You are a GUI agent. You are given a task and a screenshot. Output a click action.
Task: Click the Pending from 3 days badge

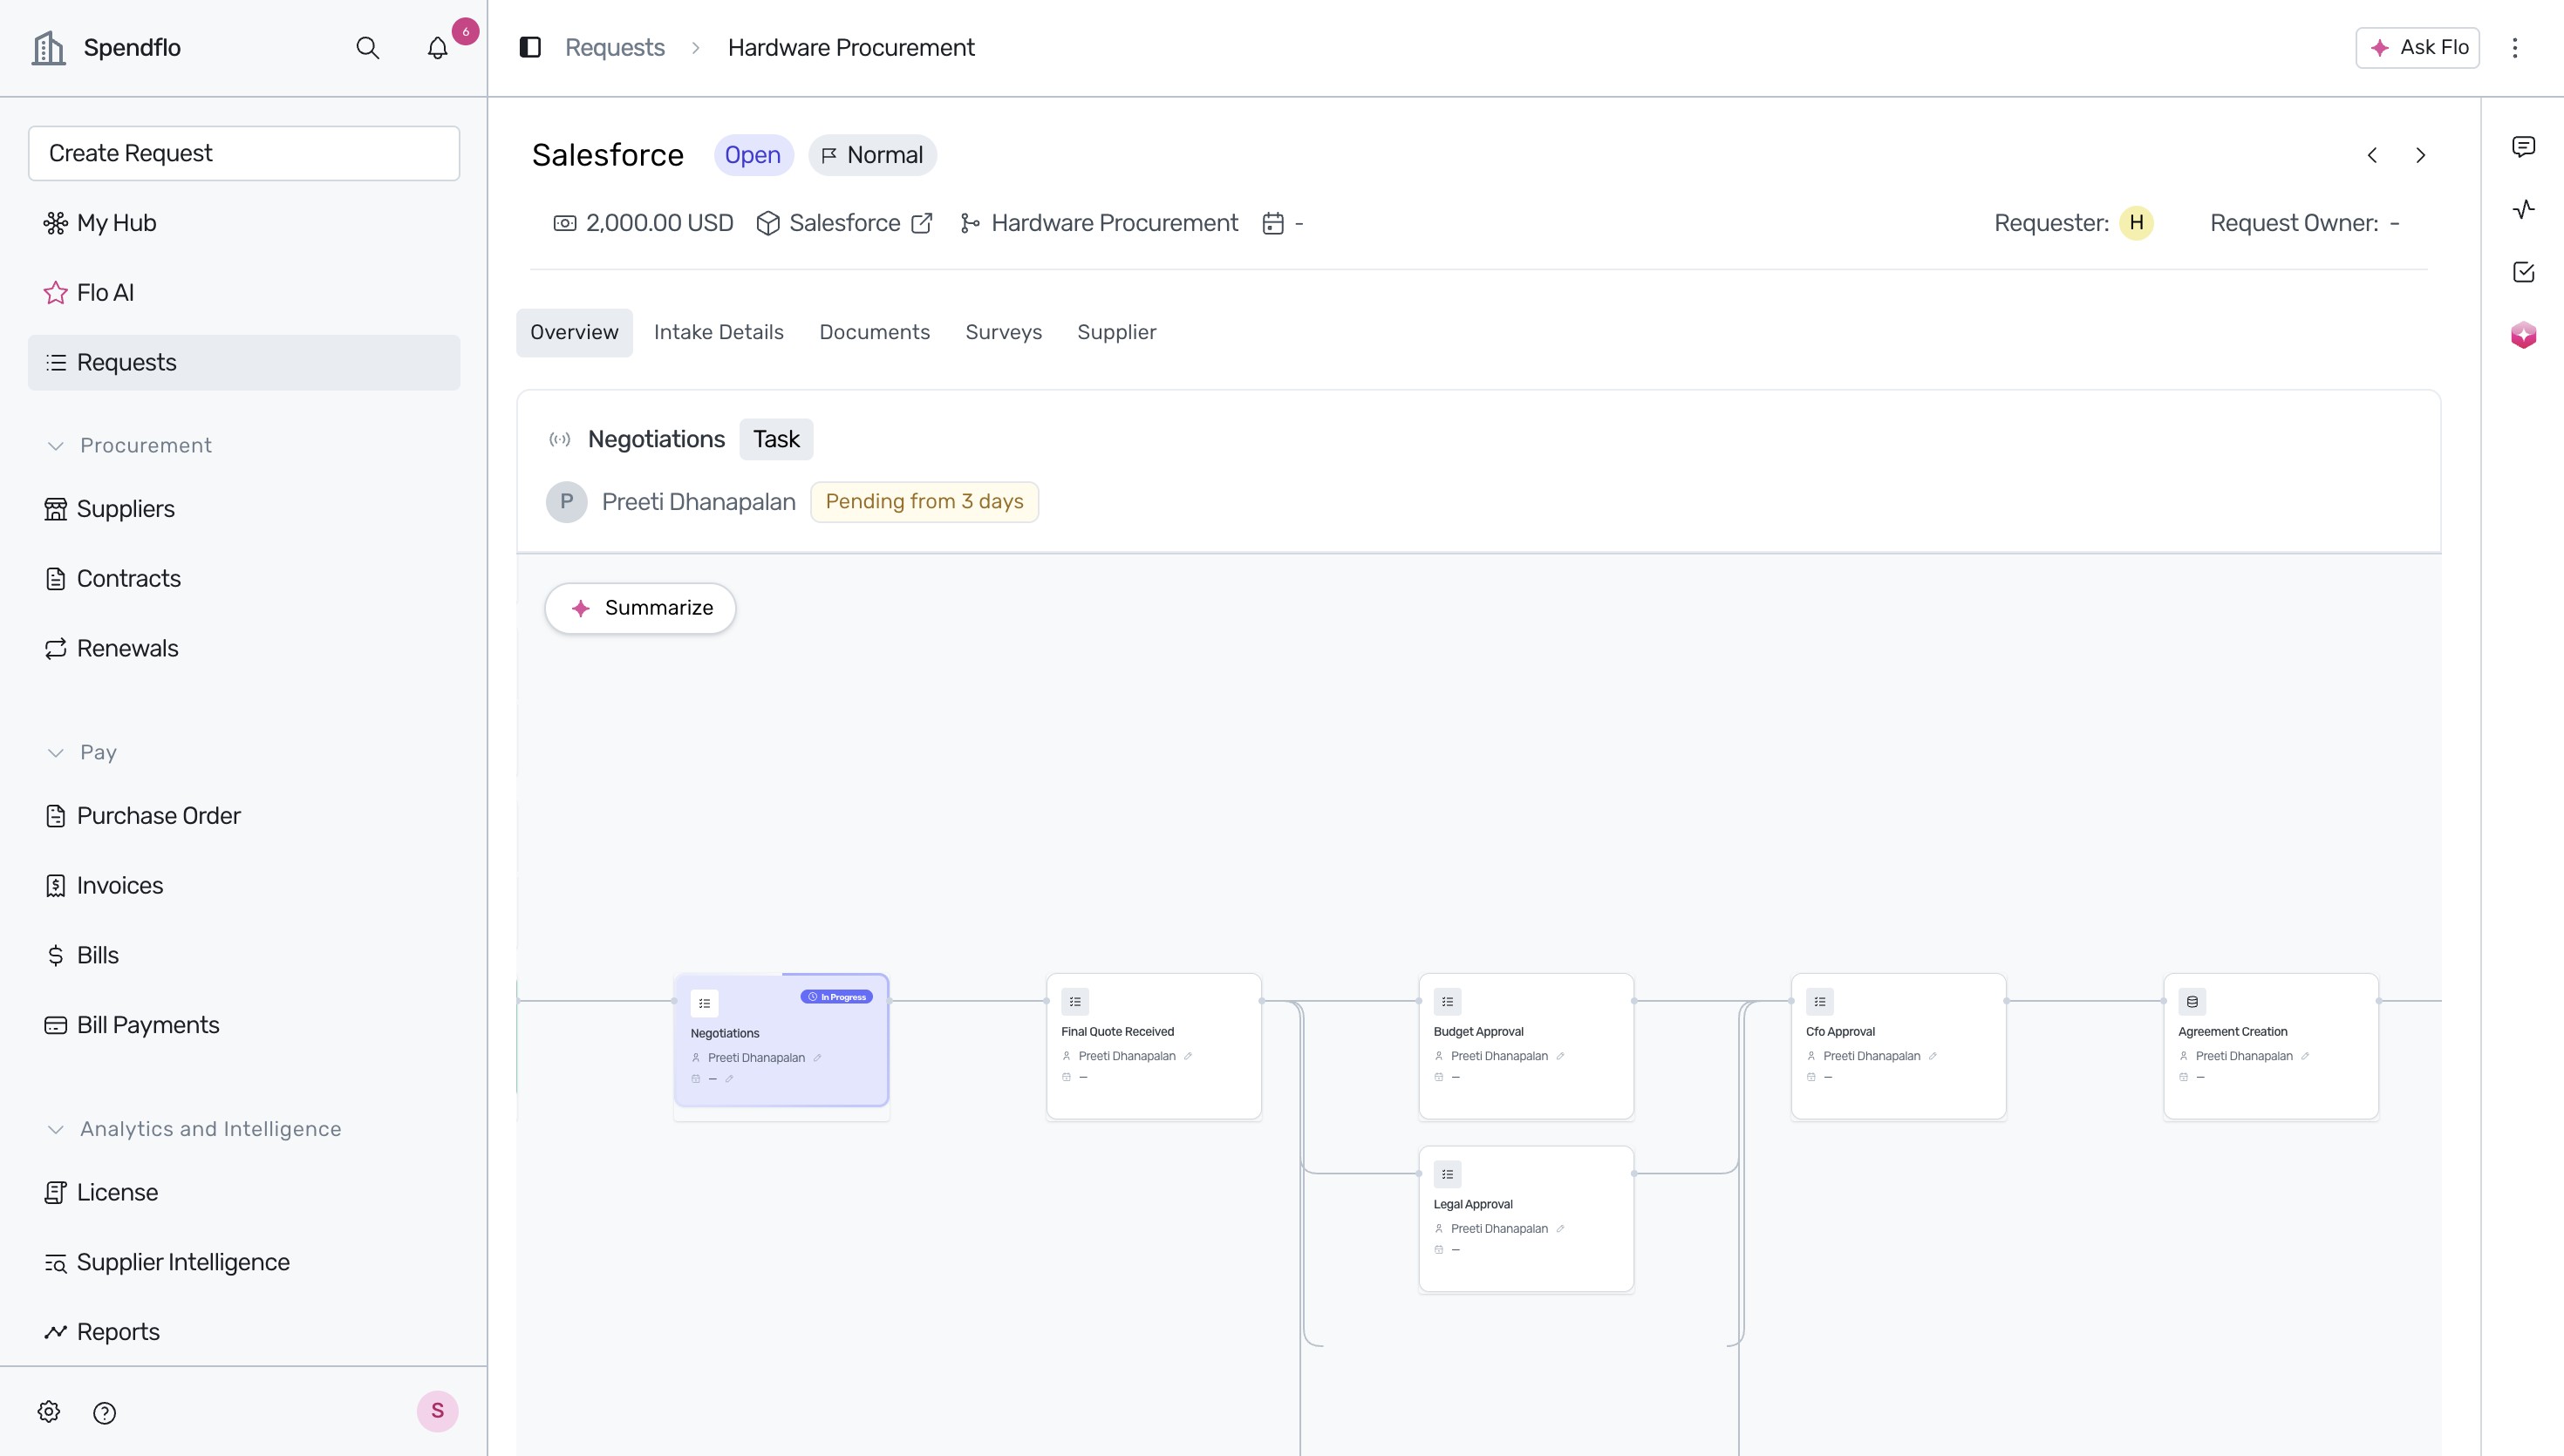tap(924, 502)
